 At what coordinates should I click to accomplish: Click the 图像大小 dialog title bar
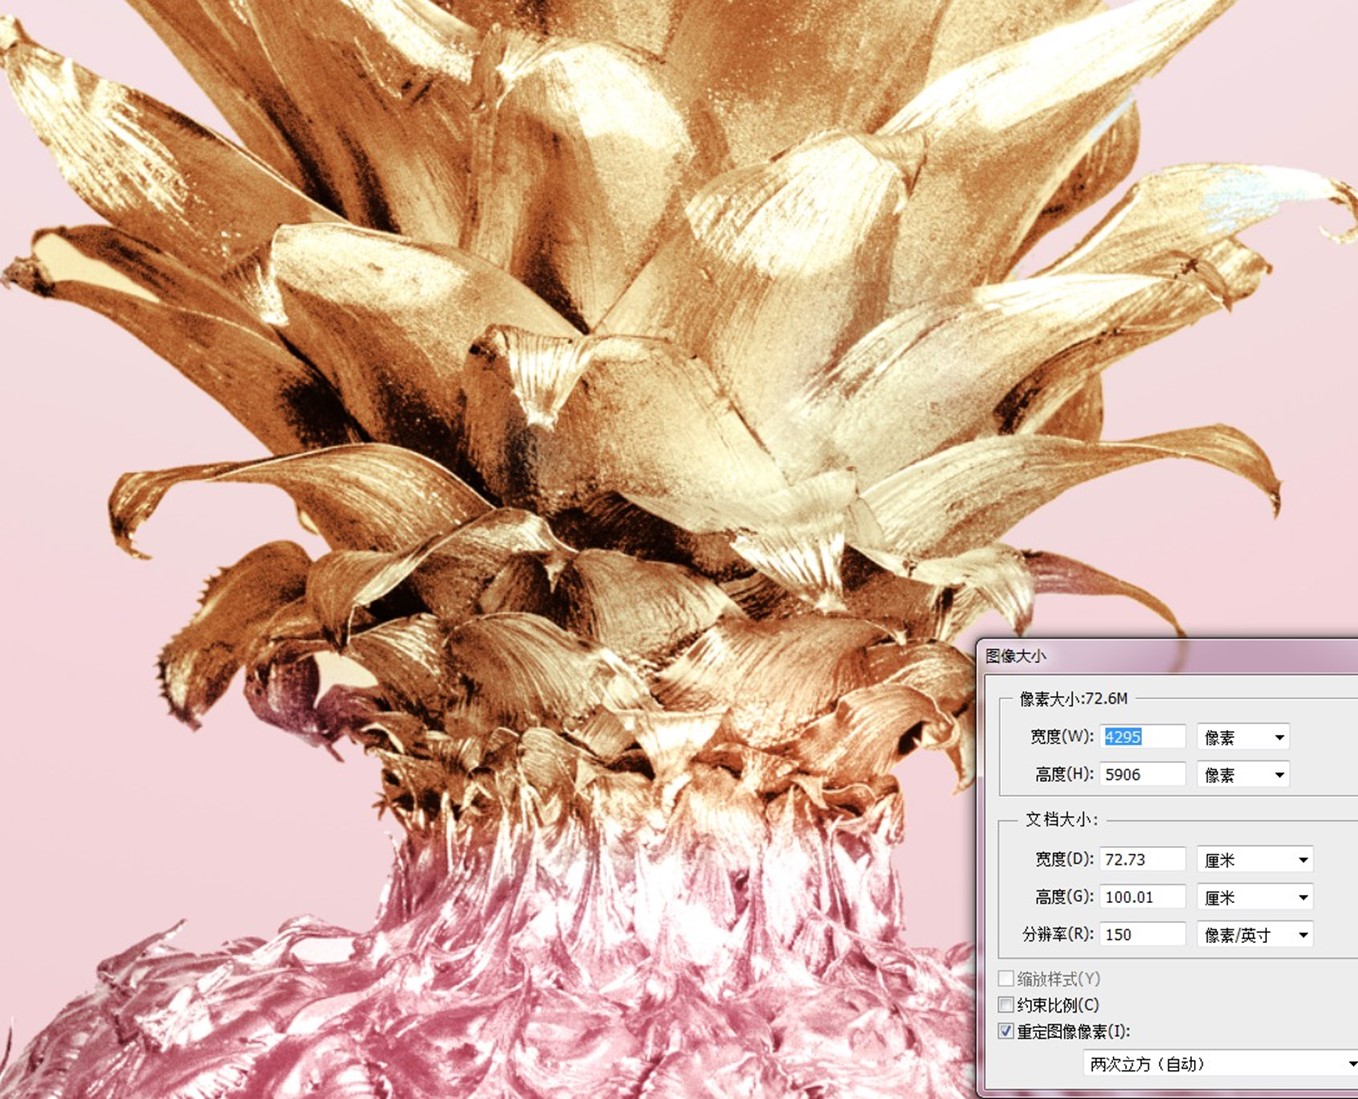pos(1167,656)
